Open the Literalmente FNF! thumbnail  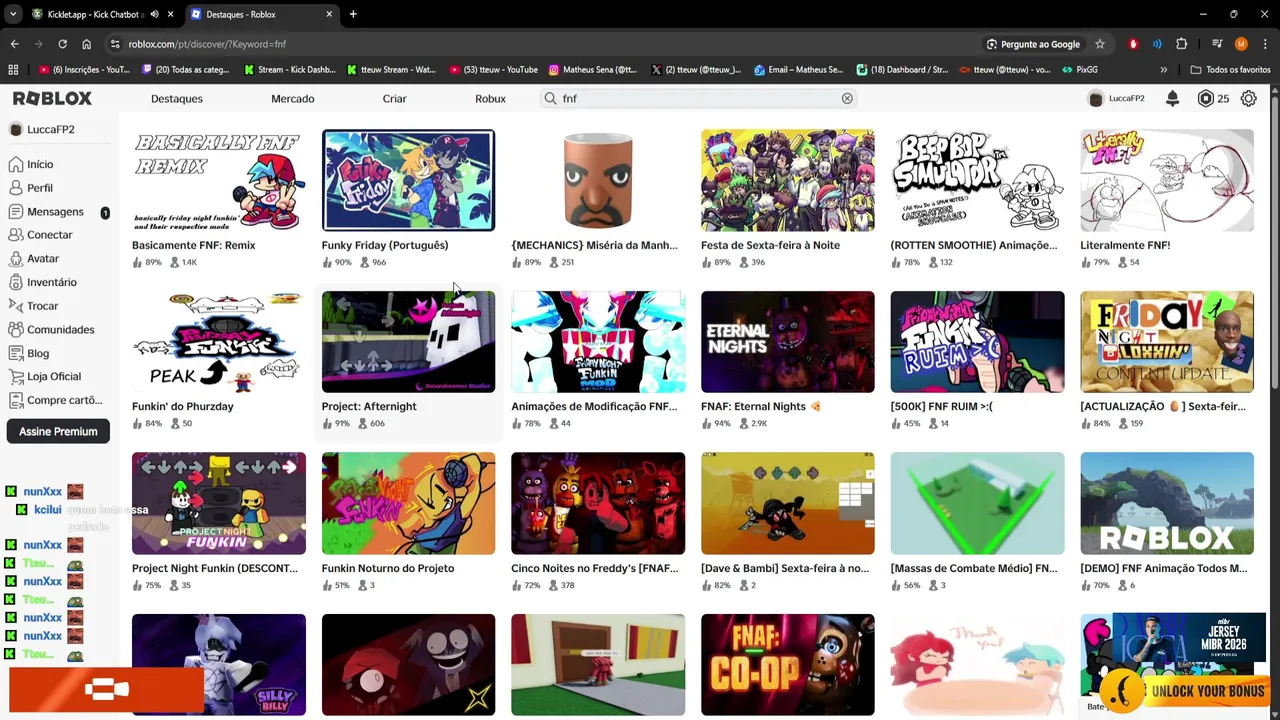pyautogui.click(x=1167, y=180)
